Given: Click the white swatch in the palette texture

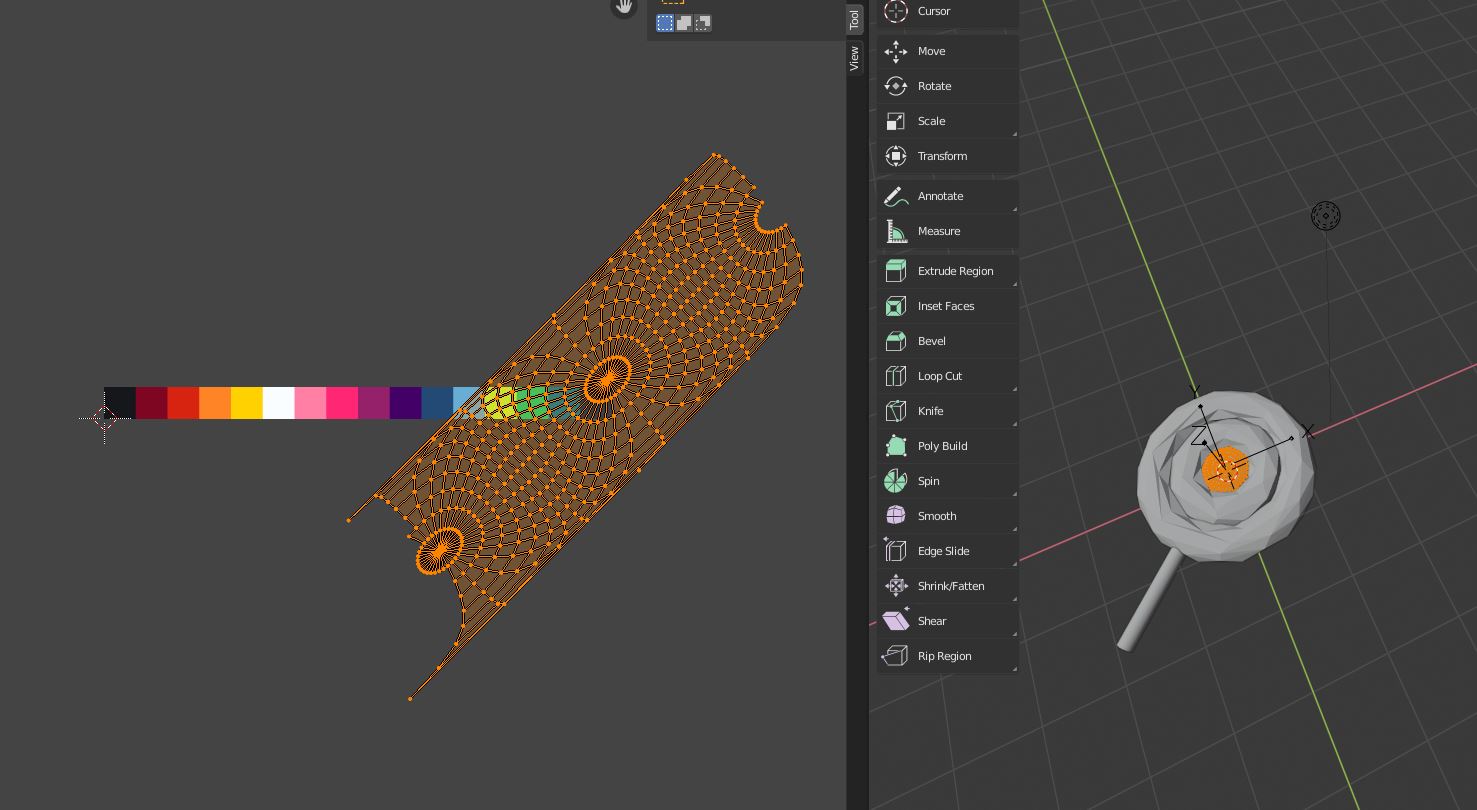Looking at the screenshot, I should click(x=278, y=403).
